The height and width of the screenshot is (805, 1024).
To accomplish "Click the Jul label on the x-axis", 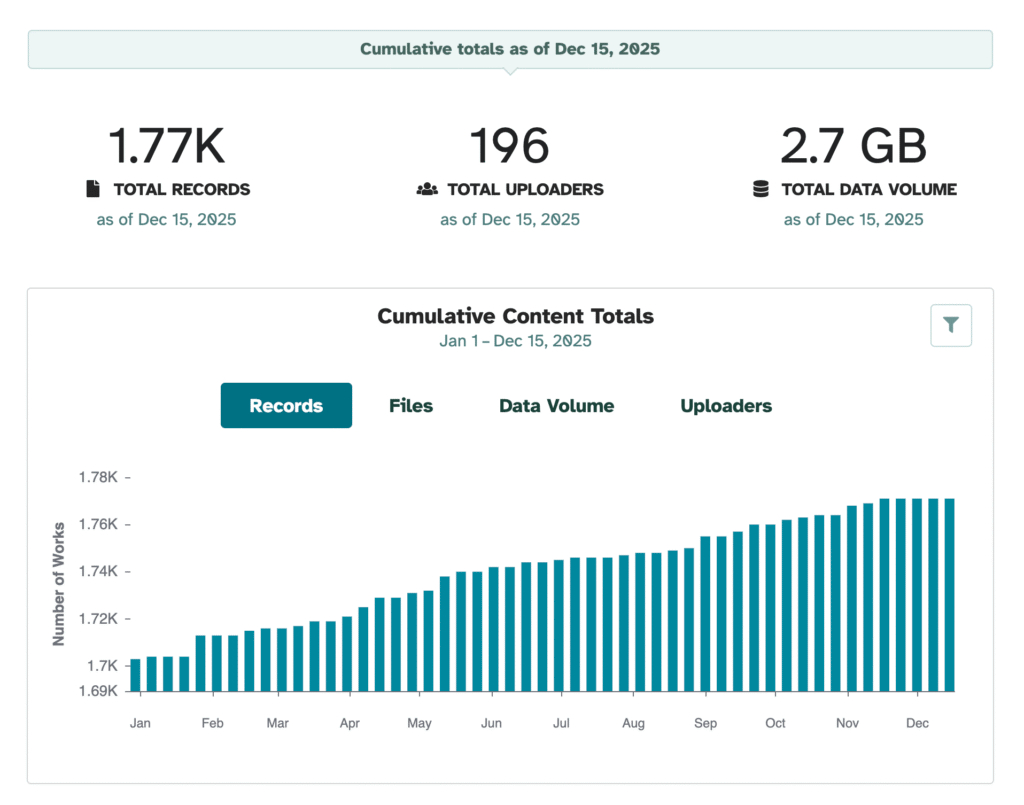I will click(x=561, y=723).
